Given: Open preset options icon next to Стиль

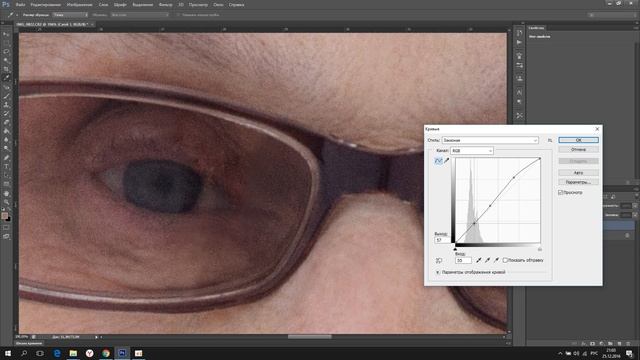Looking at the screenshot, I should click(550, 140).
